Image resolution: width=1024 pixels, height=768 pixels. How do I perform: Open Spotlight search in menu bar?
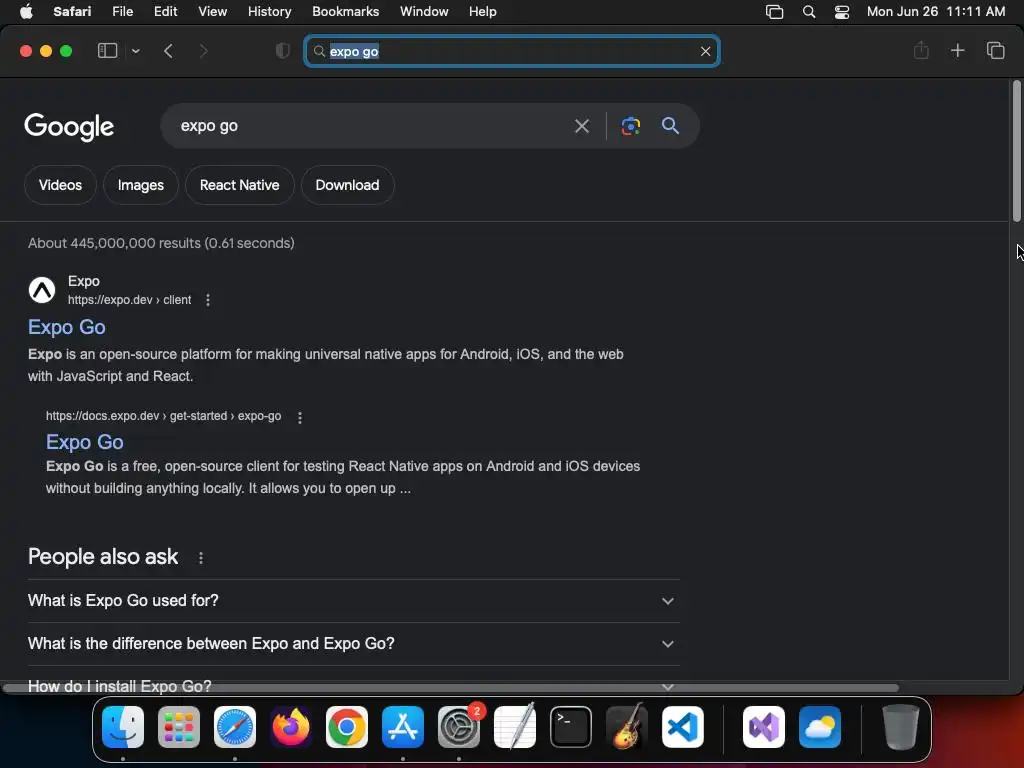[808, 12]
